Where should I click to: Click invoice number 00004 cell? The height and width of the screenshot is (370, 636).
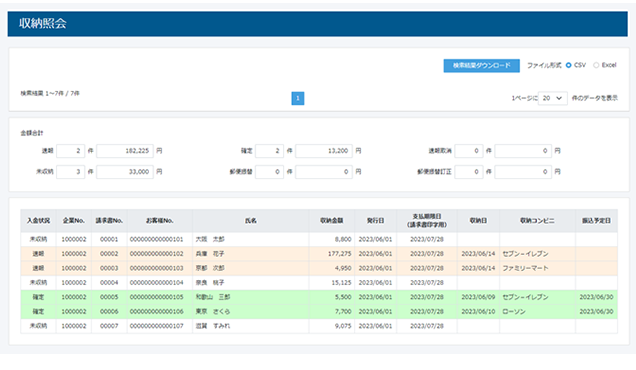[109, 283]
